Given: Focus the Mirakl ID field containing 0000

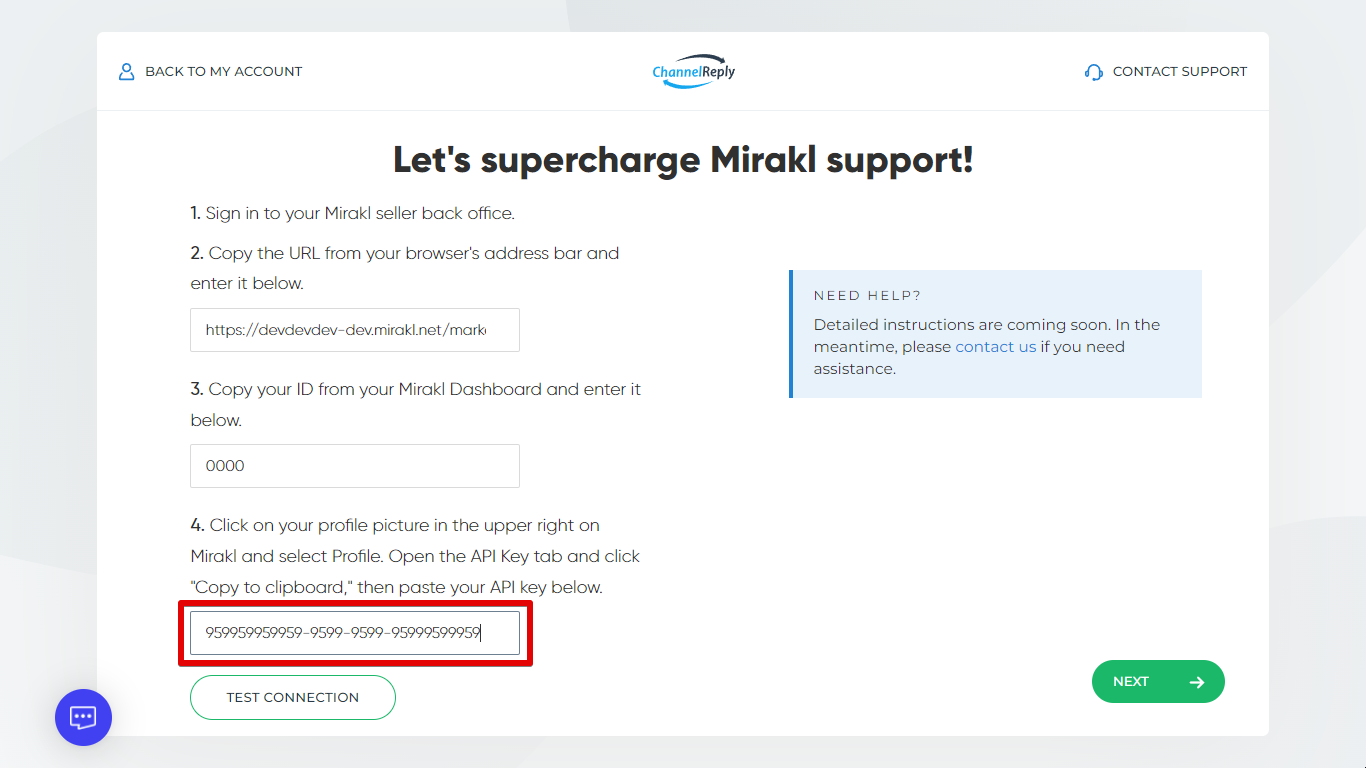Looking at the screenshot, I should pyautogui.click(x=355, y=466).
